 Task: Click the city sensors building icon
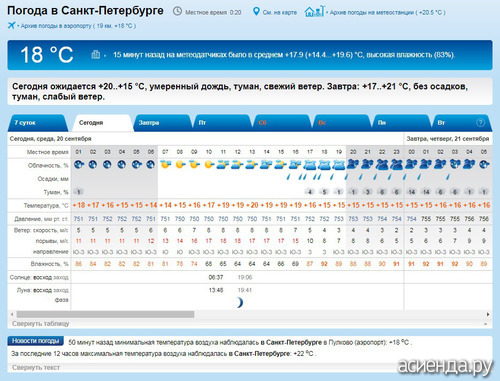coord(96,54)
